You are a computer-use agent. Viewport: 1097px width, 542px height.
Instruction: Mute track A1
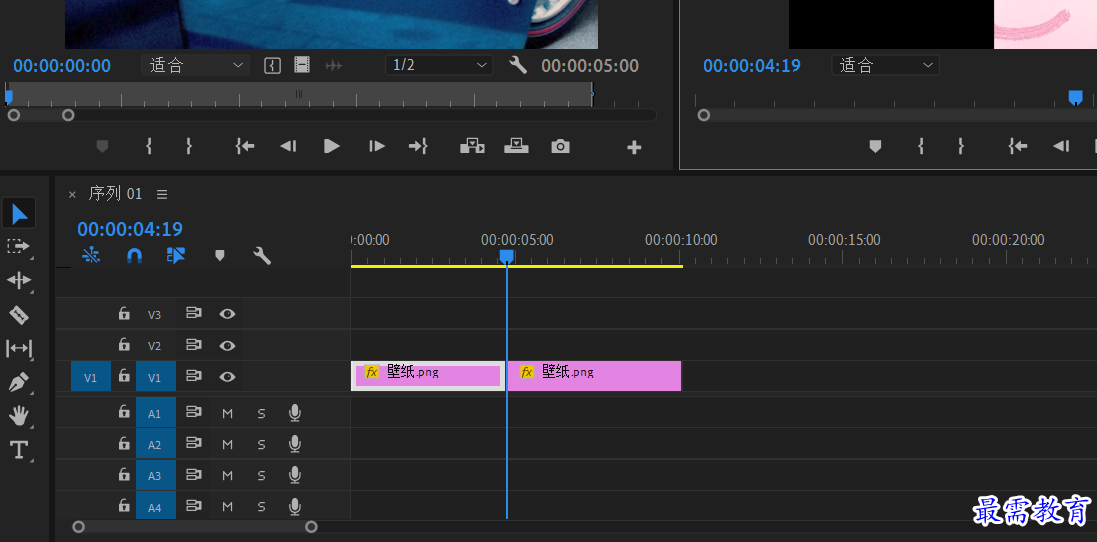click(227, 413)
